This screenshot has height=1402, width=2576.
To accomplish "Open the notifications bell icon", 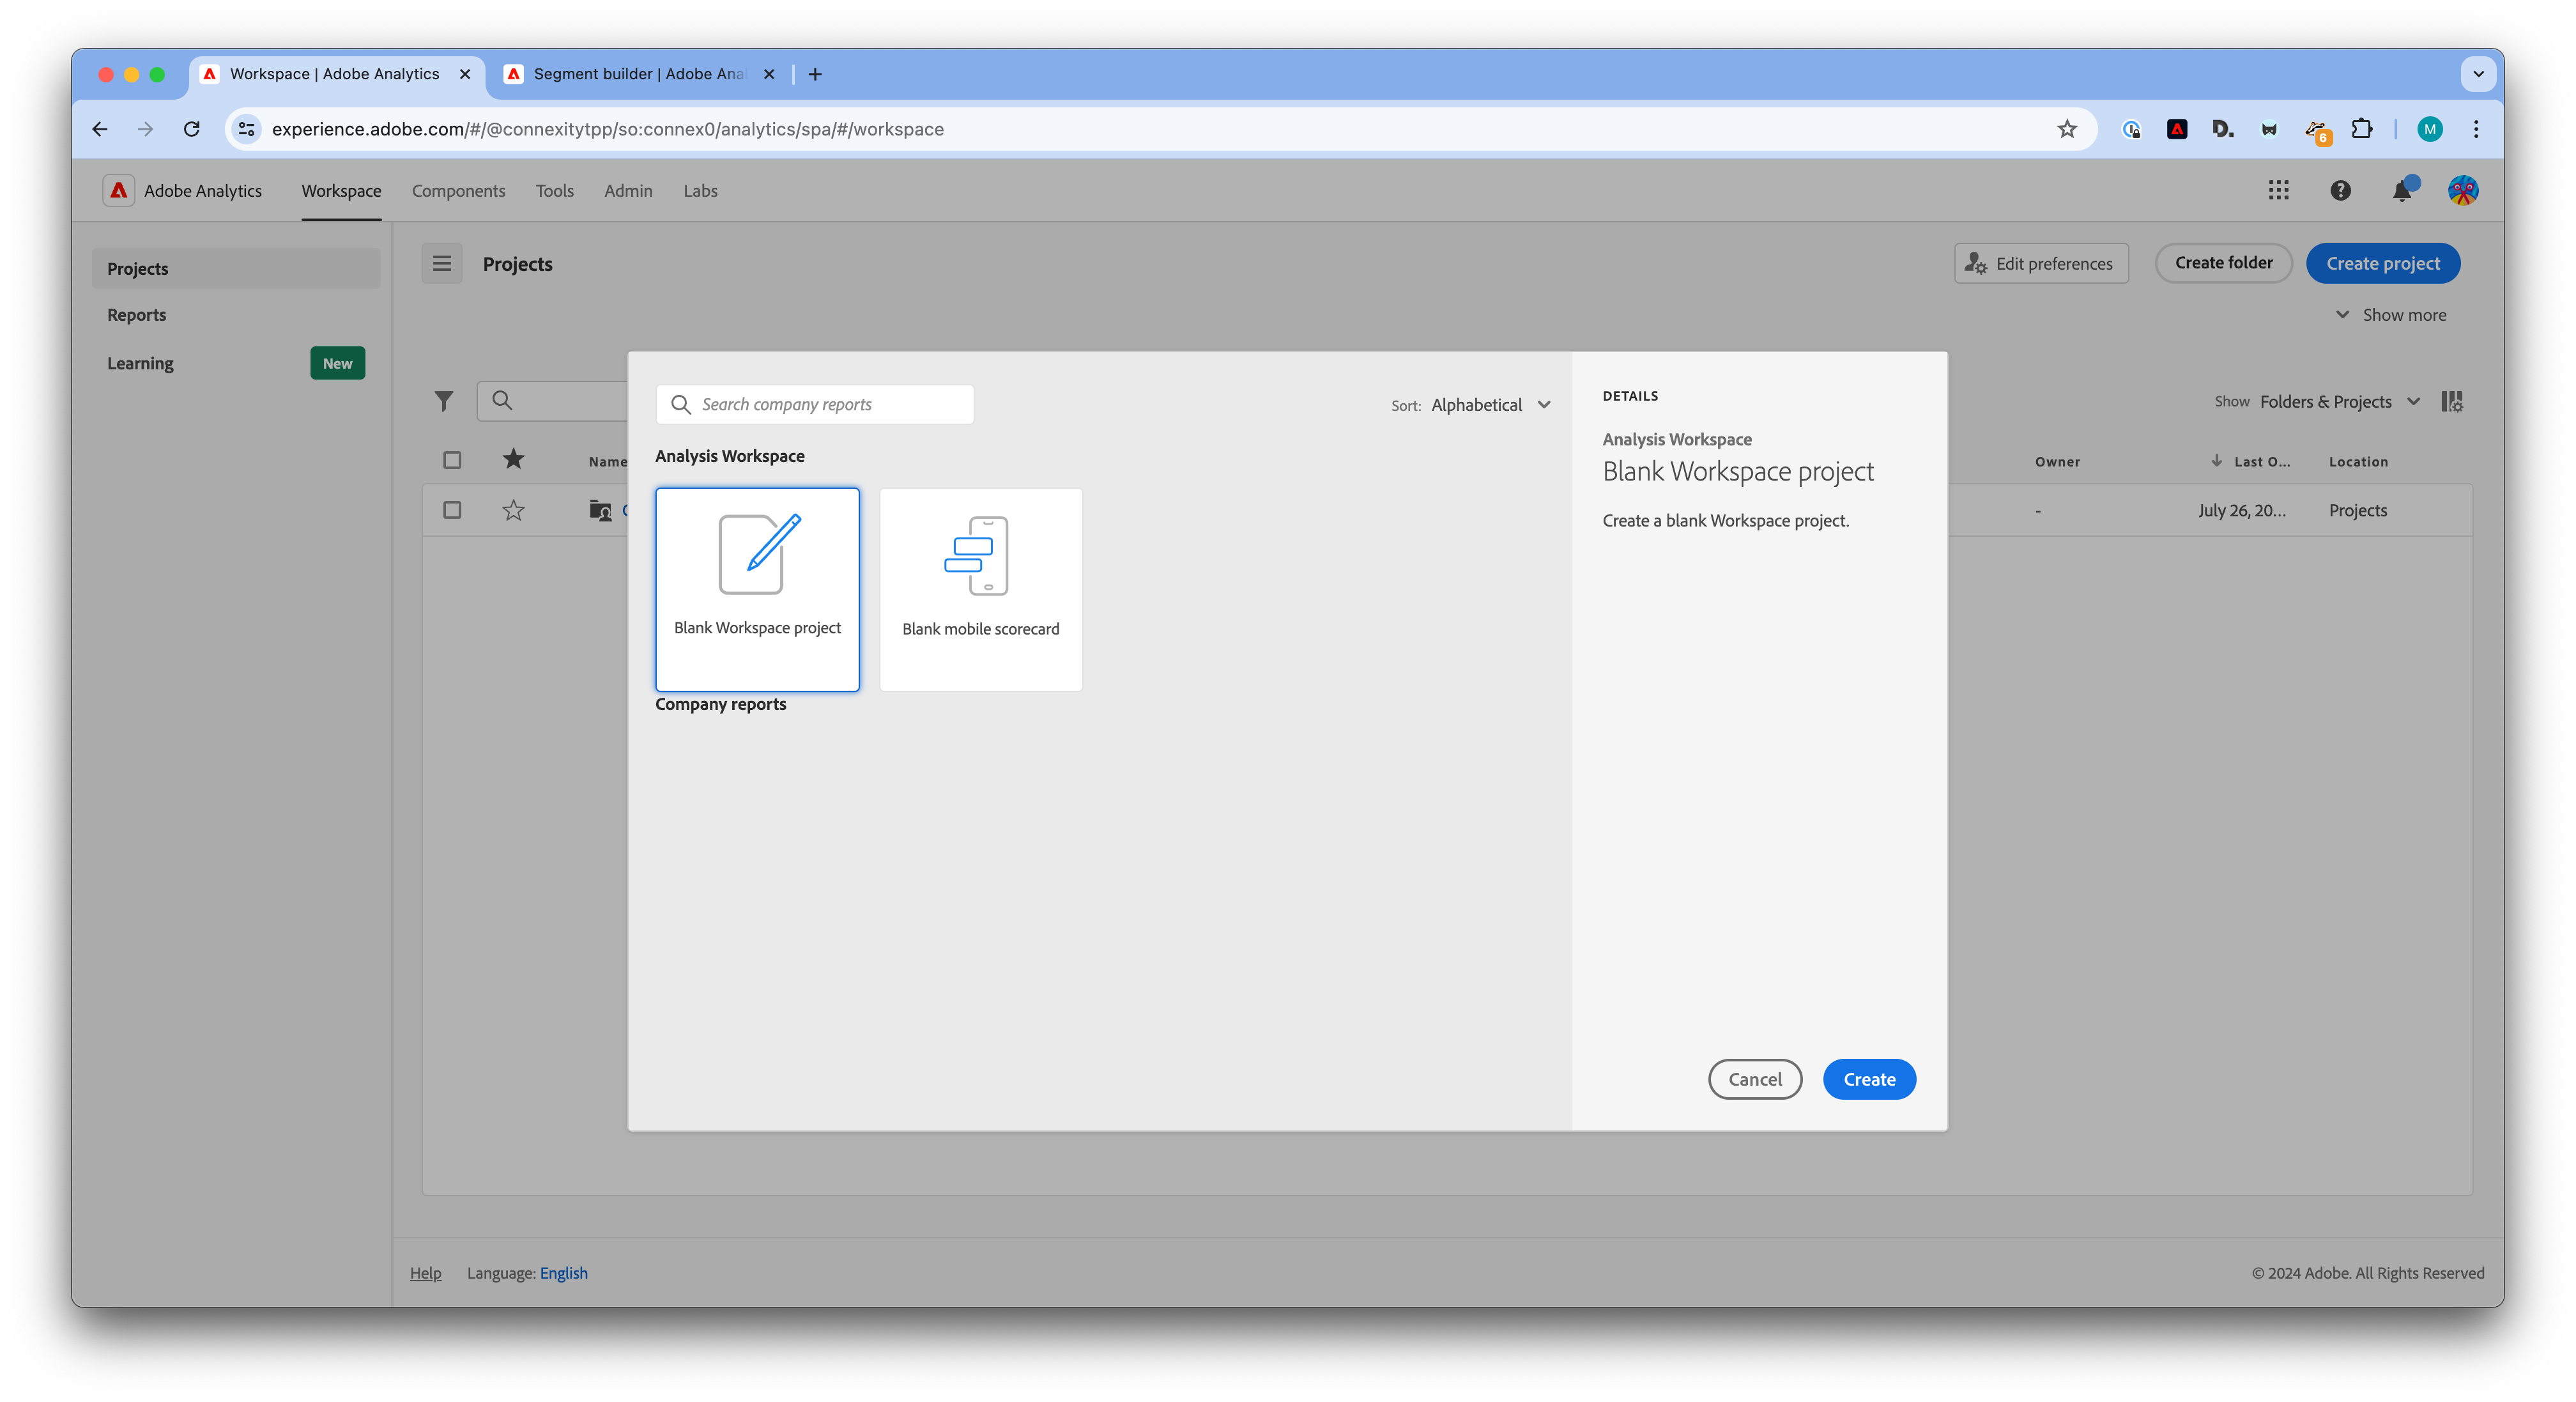I will pyautogui.click(x=2402, y=190).
